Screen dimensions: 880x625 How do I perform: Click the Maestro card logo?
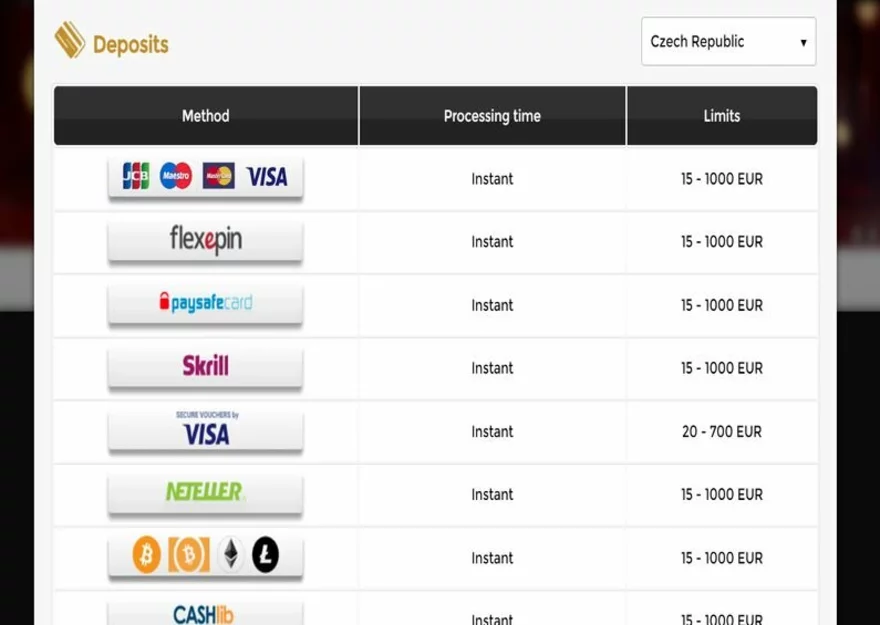(175, 177)
